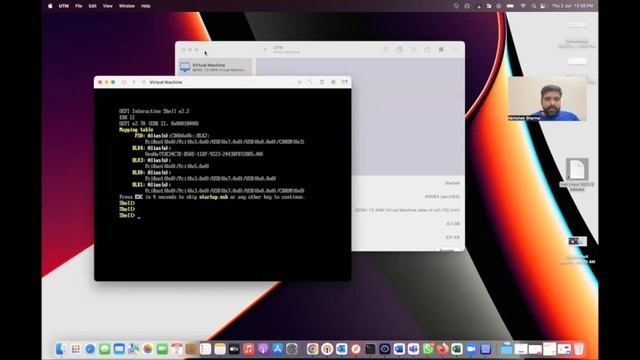The image size is (640, 360).
Task: Open Podcasts from the Dock
Action: [x=263, y=349]
